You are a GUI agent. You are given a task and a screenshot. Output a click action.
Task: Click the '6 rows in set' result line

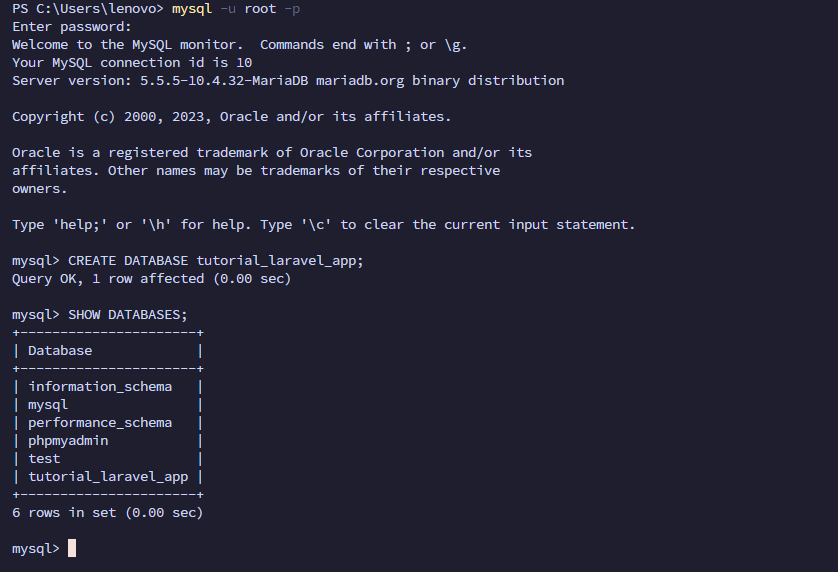pyautogui.click(x=107, y=513)
